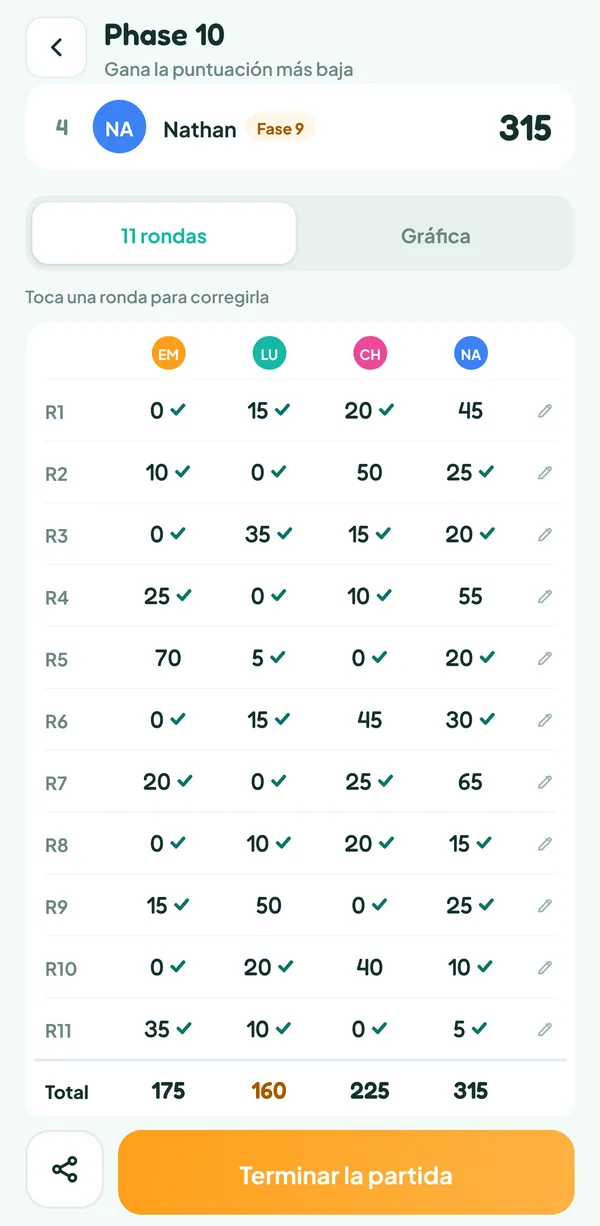The width and height of the screenshot is (600, 1226).
Task: Go back using the top-left arrow
Action: [x=56, y=47]
